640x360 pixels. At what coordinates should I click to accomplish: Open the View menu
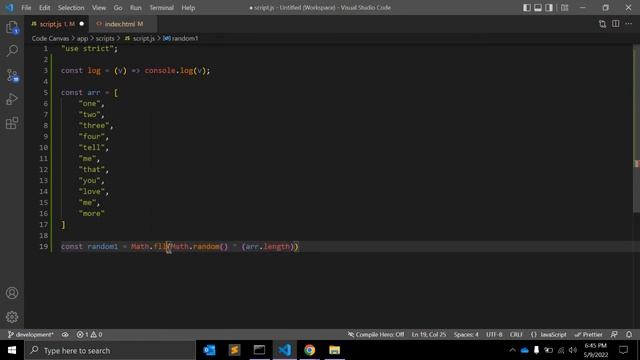click(99, 8)
